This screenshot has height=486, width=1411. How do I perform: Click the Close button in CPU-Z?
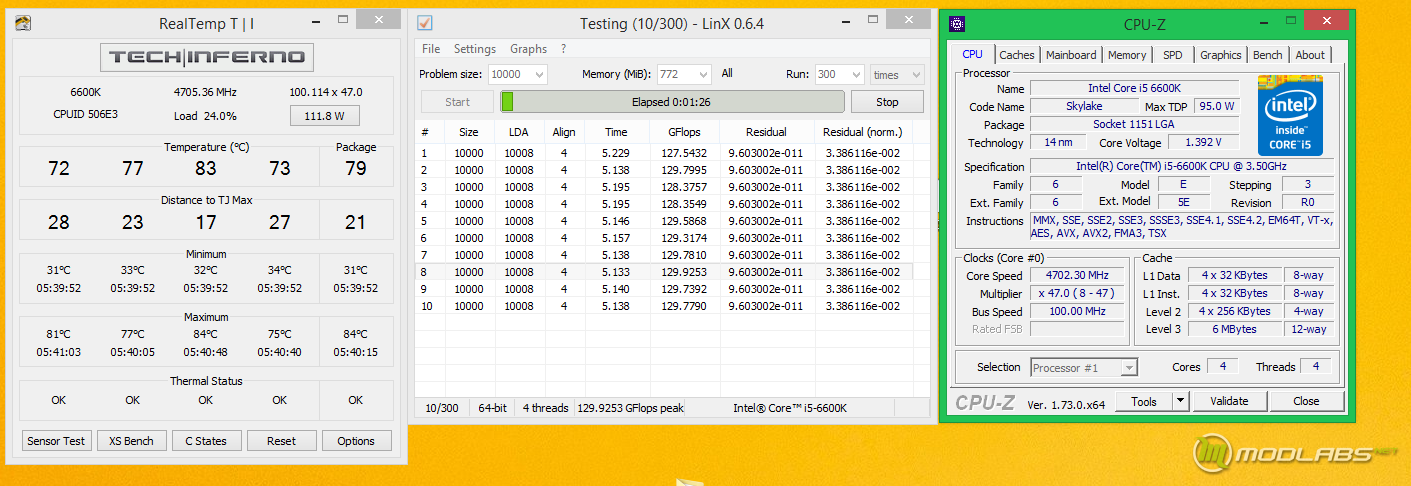(1306, 401)
